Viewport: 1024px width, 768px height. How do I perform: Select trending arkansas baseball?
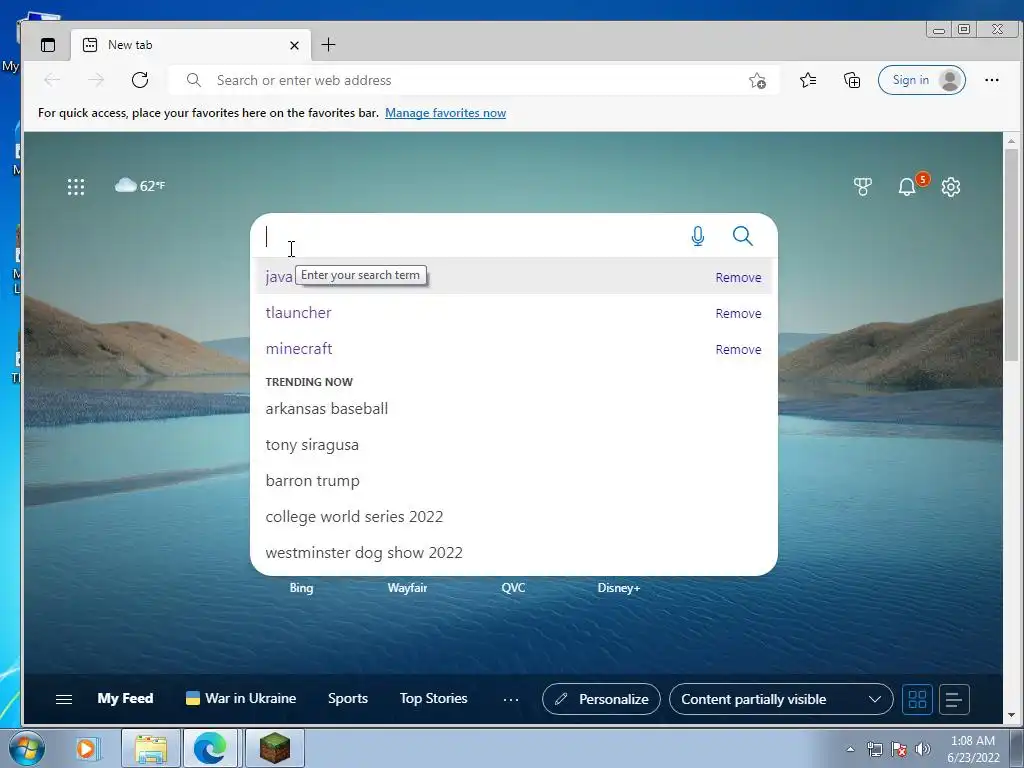click(513, 409)
